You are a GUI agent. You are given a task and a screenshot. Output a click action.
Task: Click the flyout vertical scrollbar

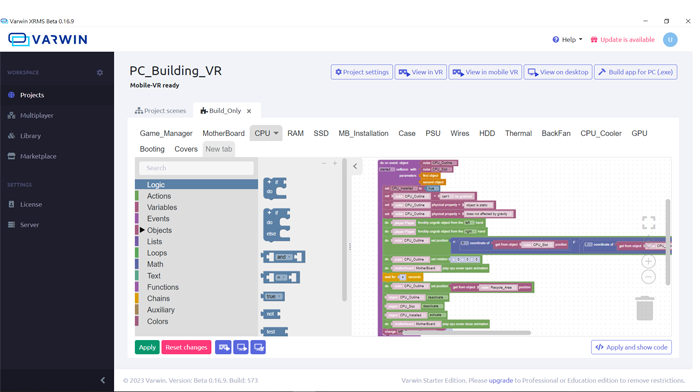pos(344,229)
